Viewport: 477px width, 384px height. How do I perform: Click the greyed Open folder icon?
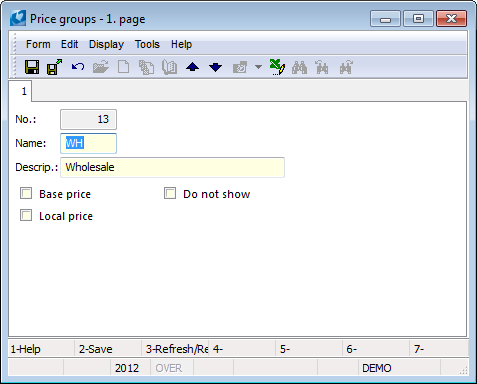[101, 67]
